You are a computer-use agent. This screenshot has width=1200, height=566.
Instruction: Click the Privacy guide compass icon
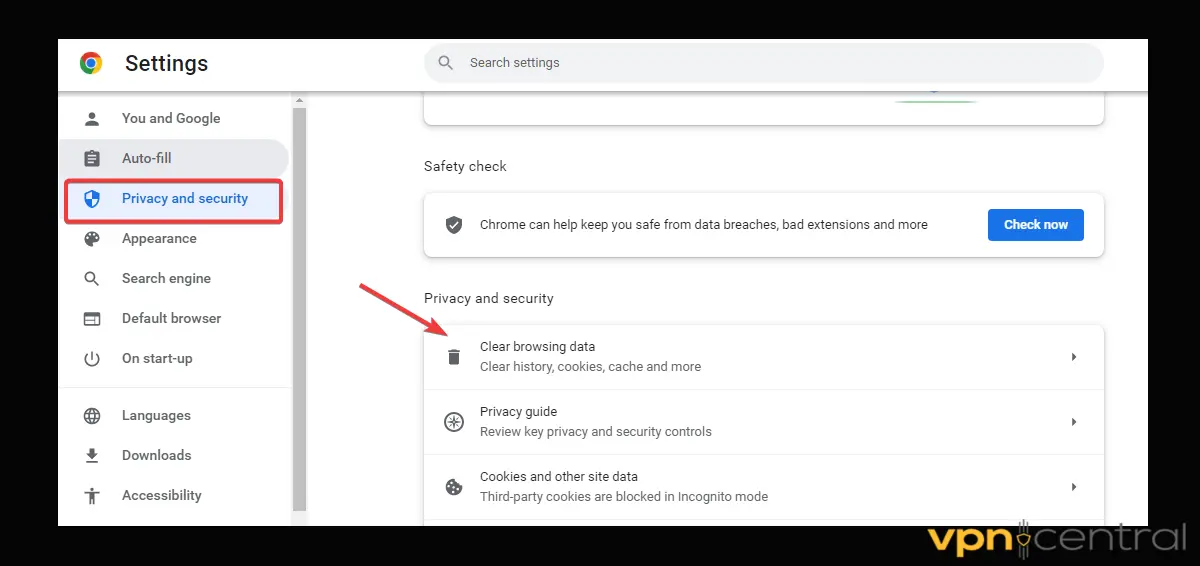(x=454, y=422)
